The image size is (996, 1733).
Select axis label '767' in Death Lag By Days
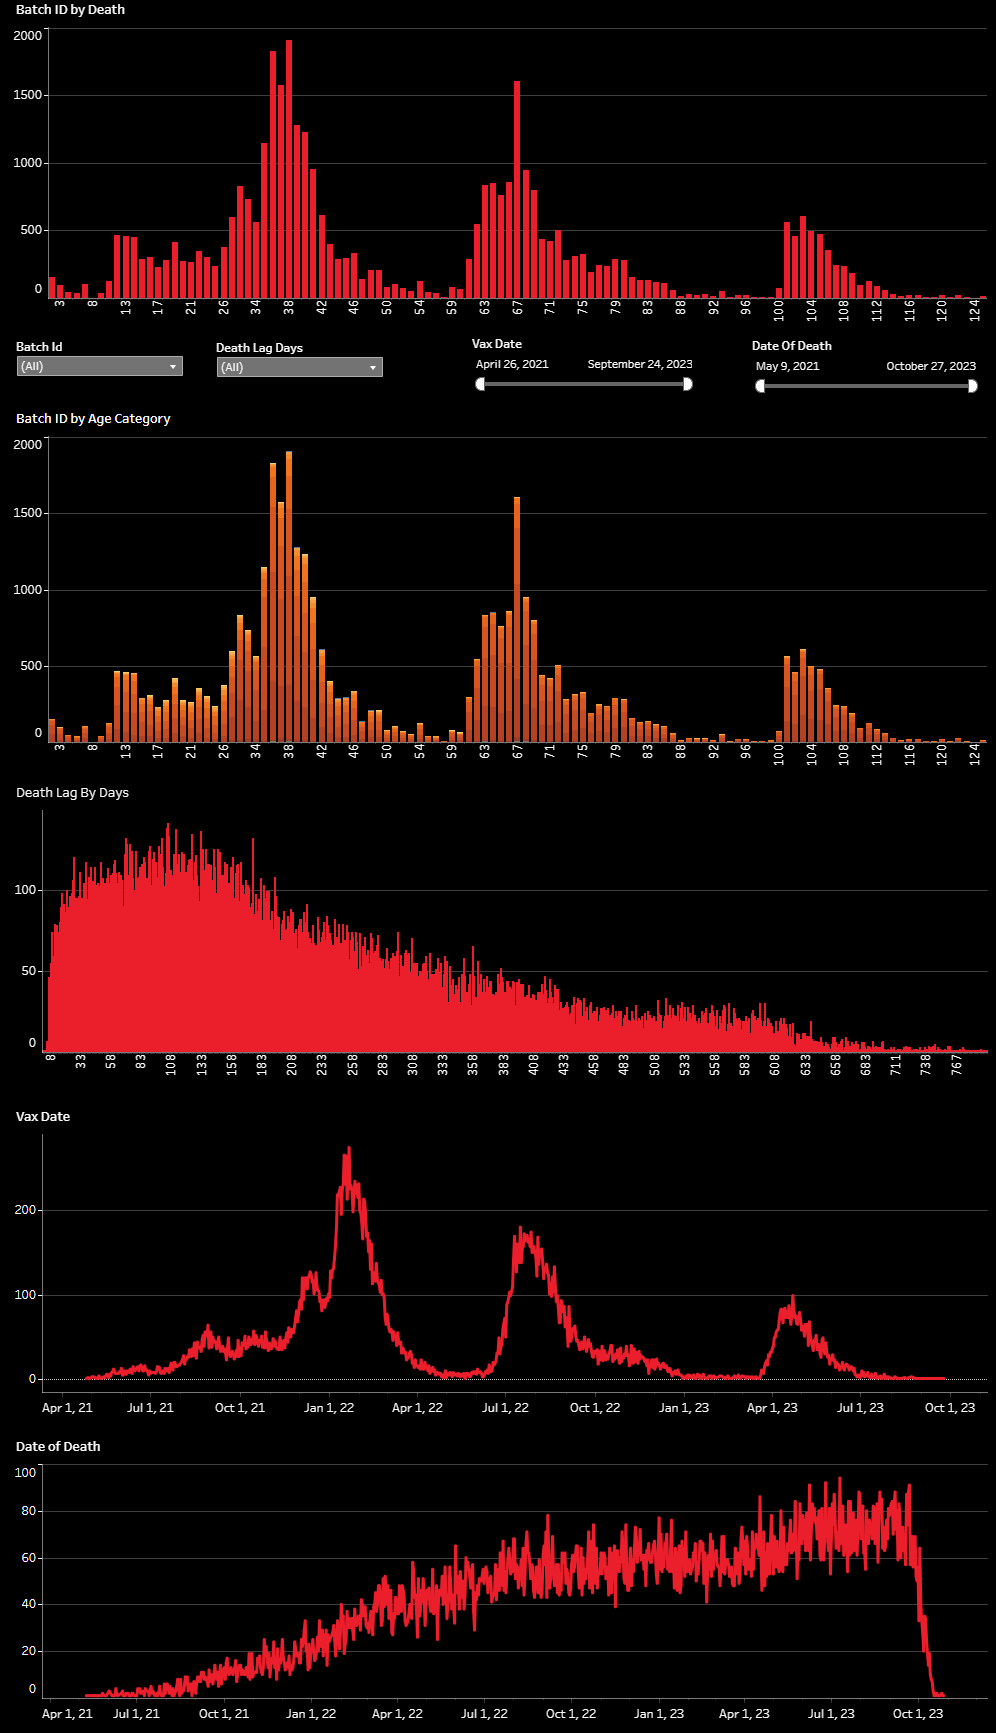[x=957, y=1064]
